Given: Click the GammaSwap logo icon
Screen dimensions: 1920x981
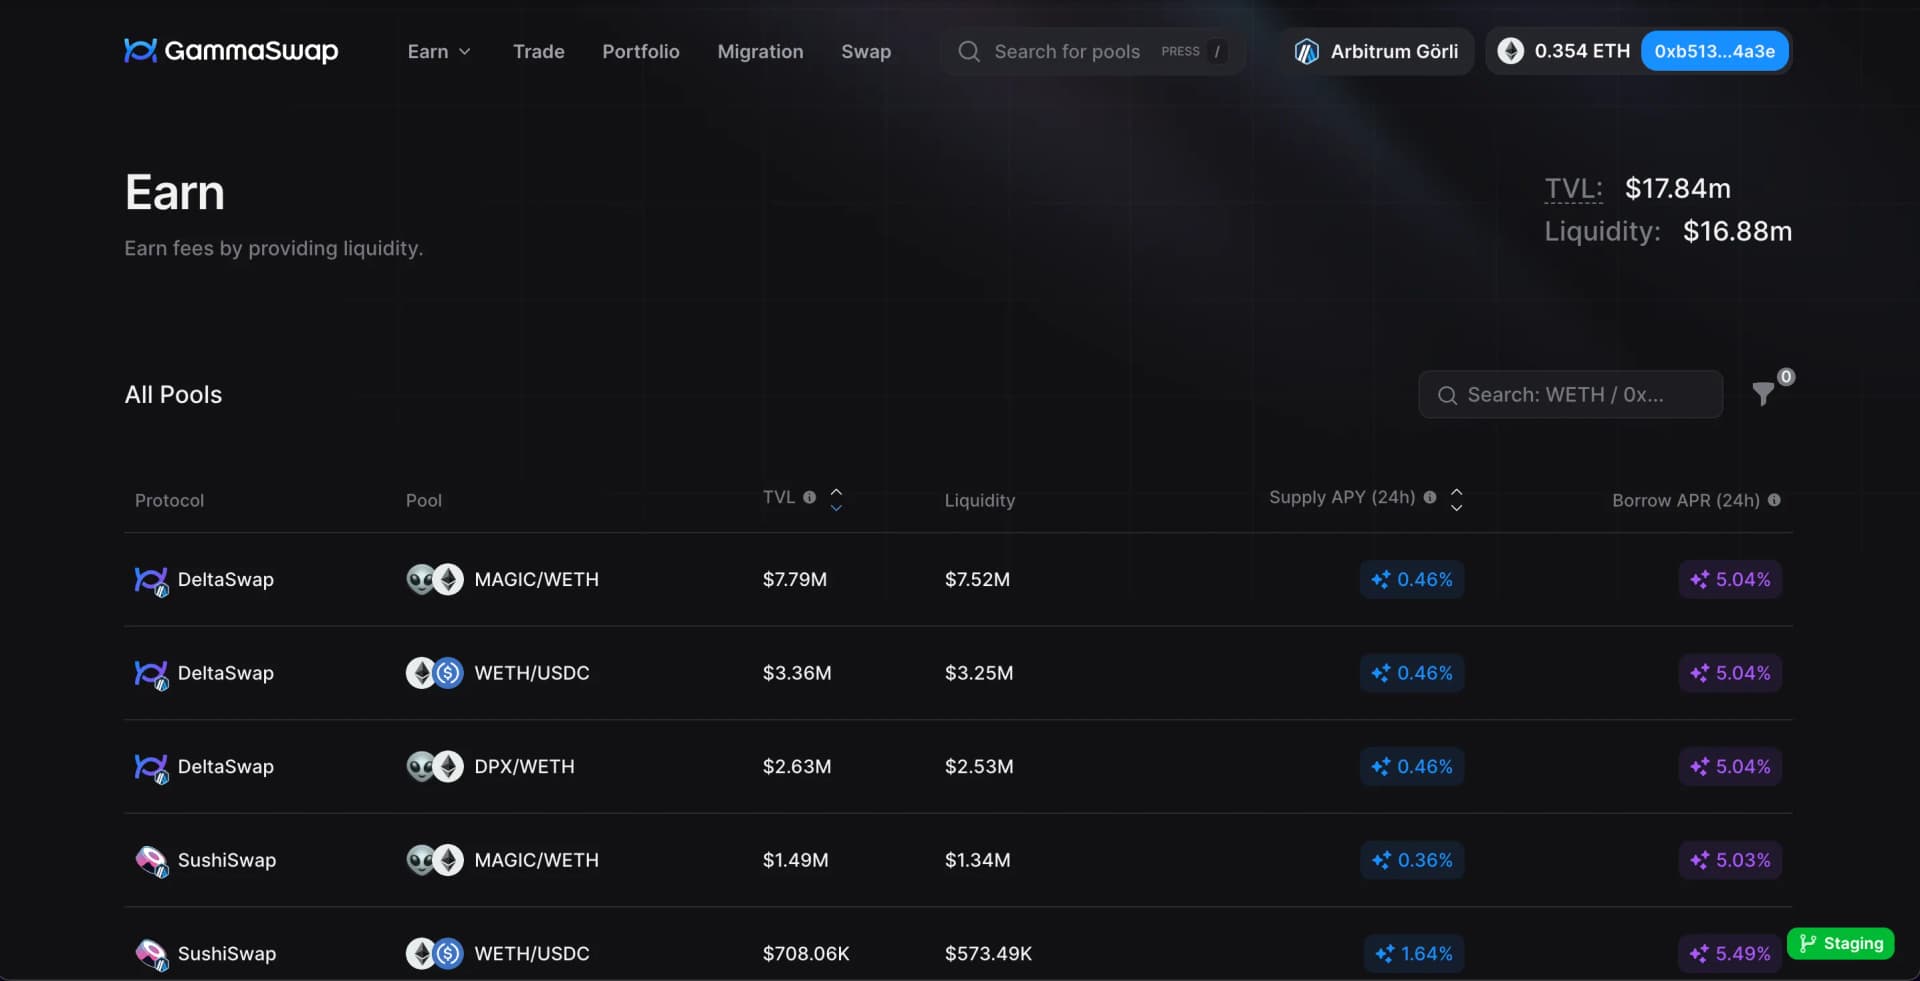Looking at the screenshot, I should tap(140, 50).
